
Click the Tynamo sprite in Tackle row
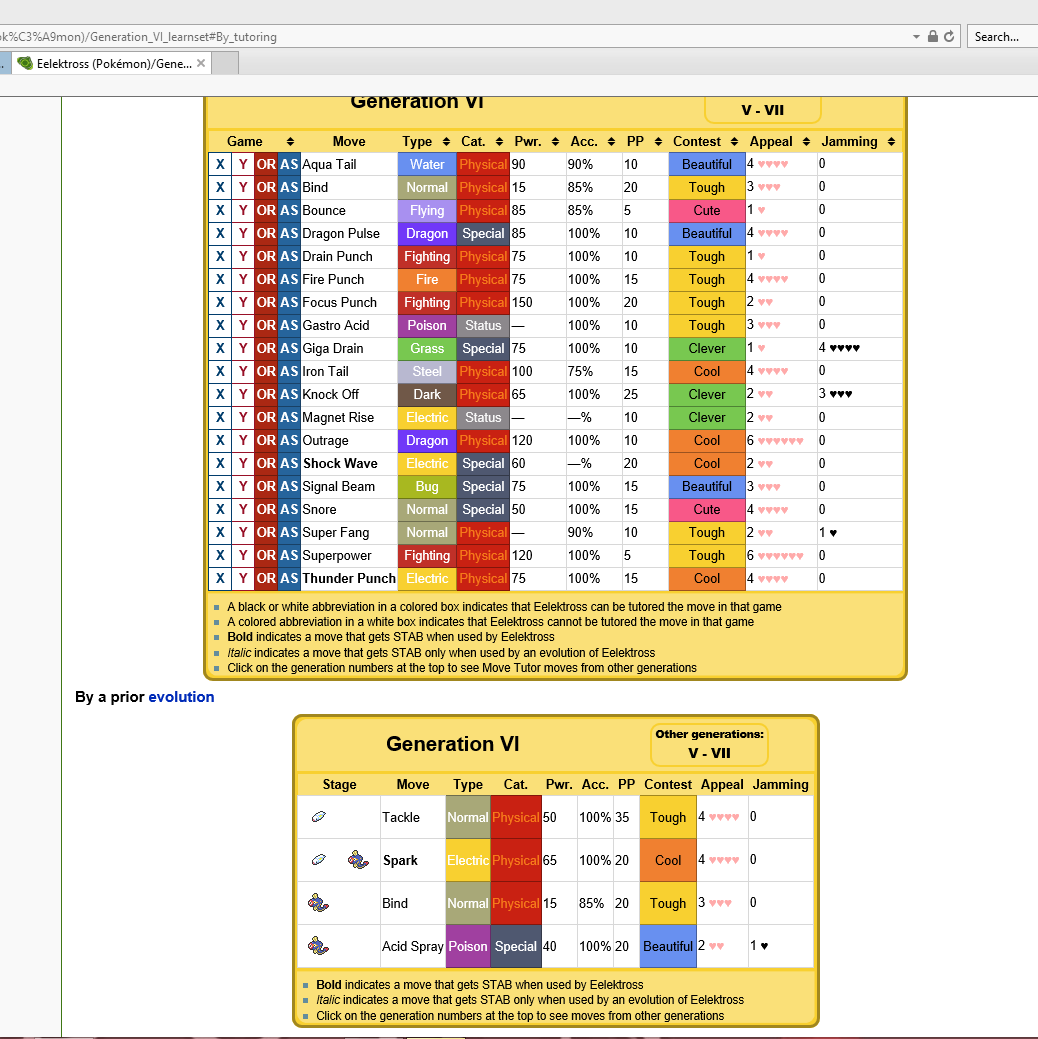[319, 817]
